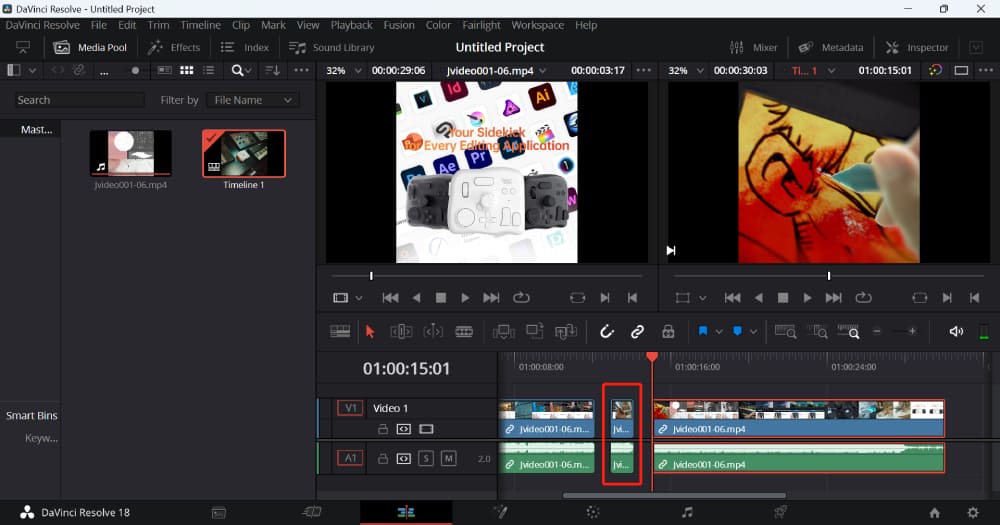1000x525 pixels.
Task: Show the Mixer panel
Action: pyautogui.click(x=753, y=47)
